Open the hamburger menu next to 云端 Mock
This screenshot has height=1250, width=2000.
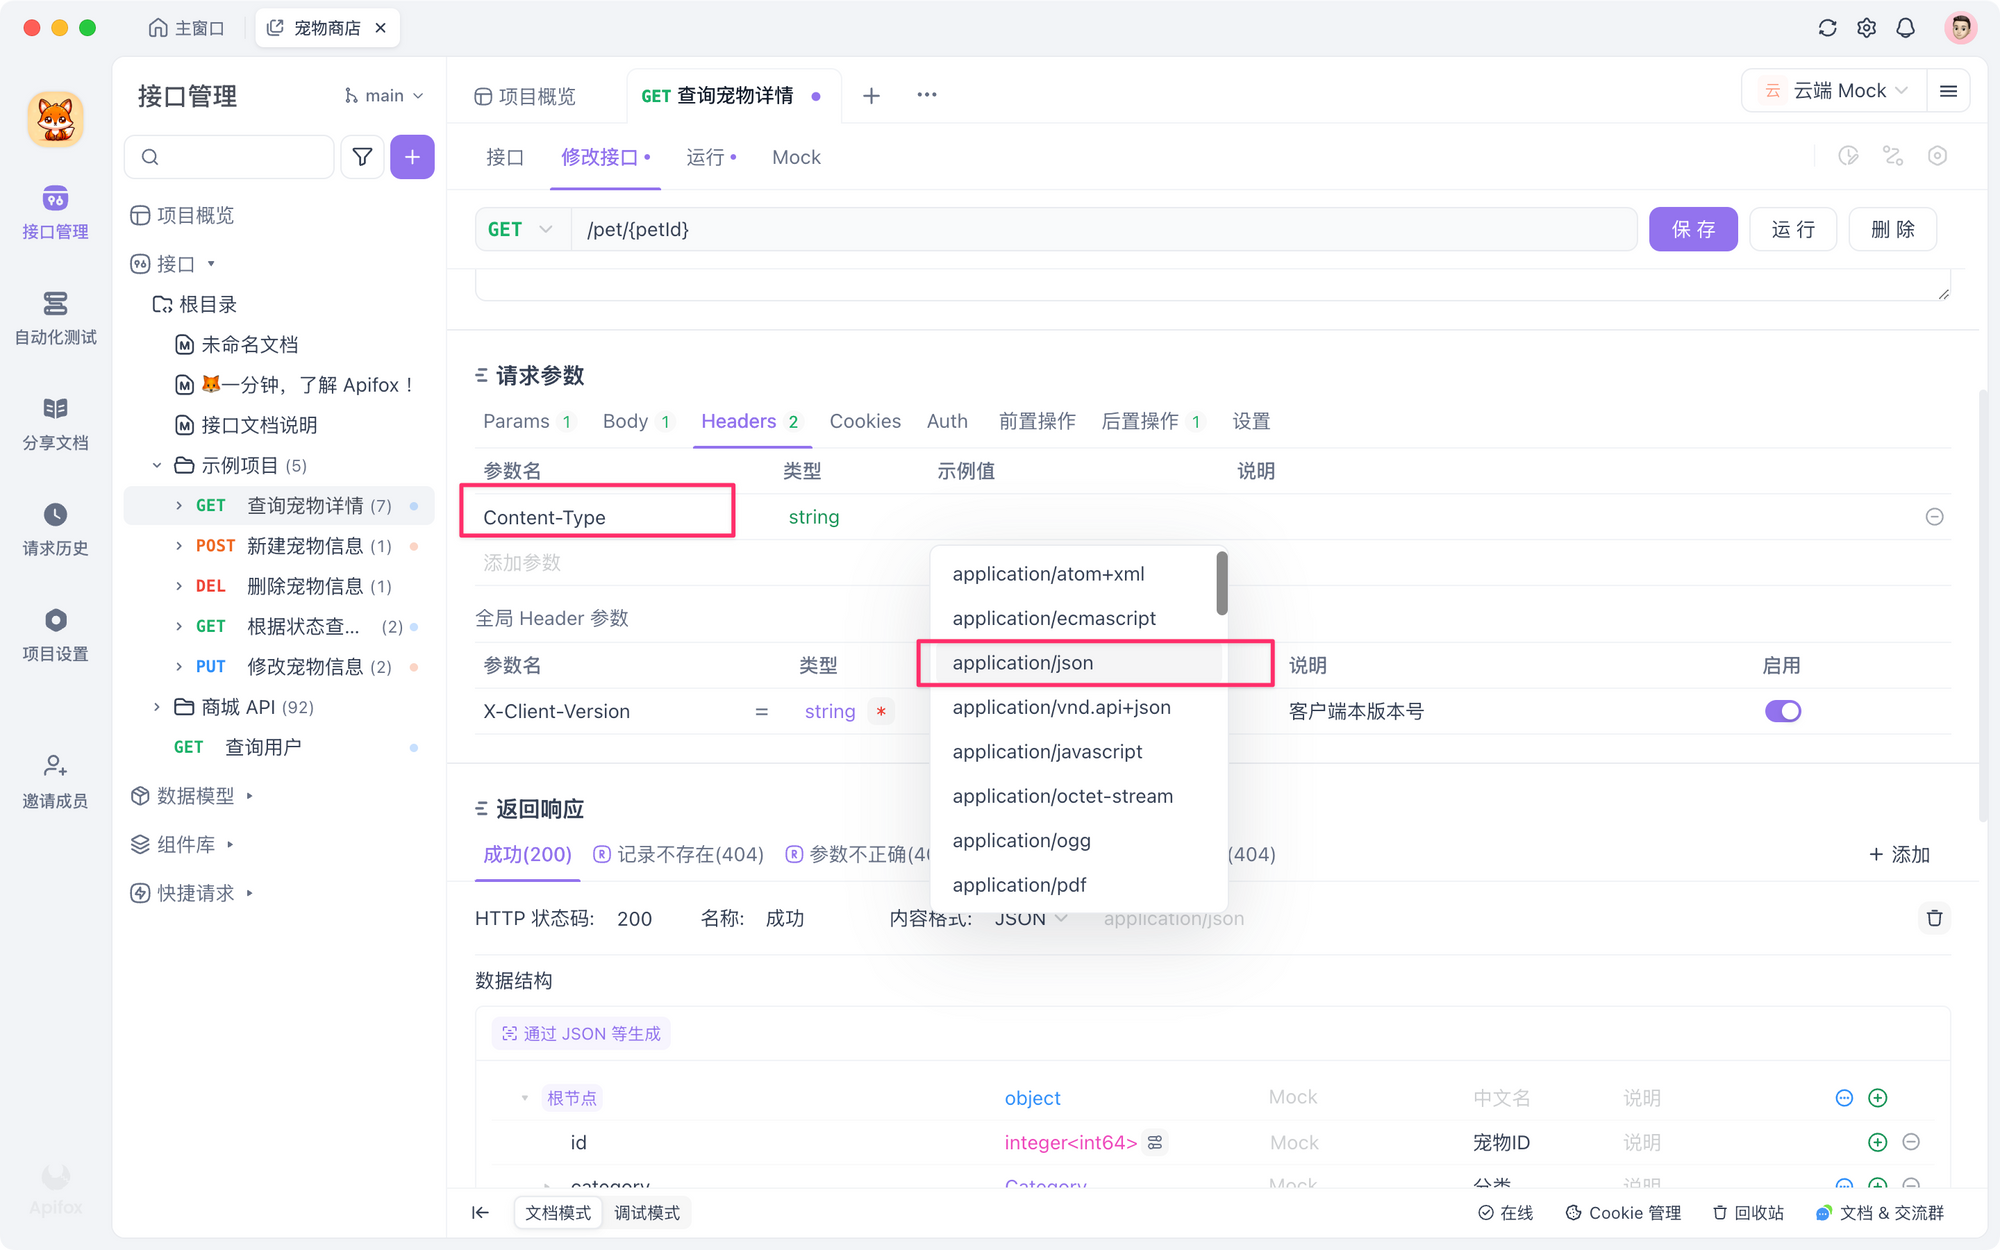click(x=1948, y=91)
